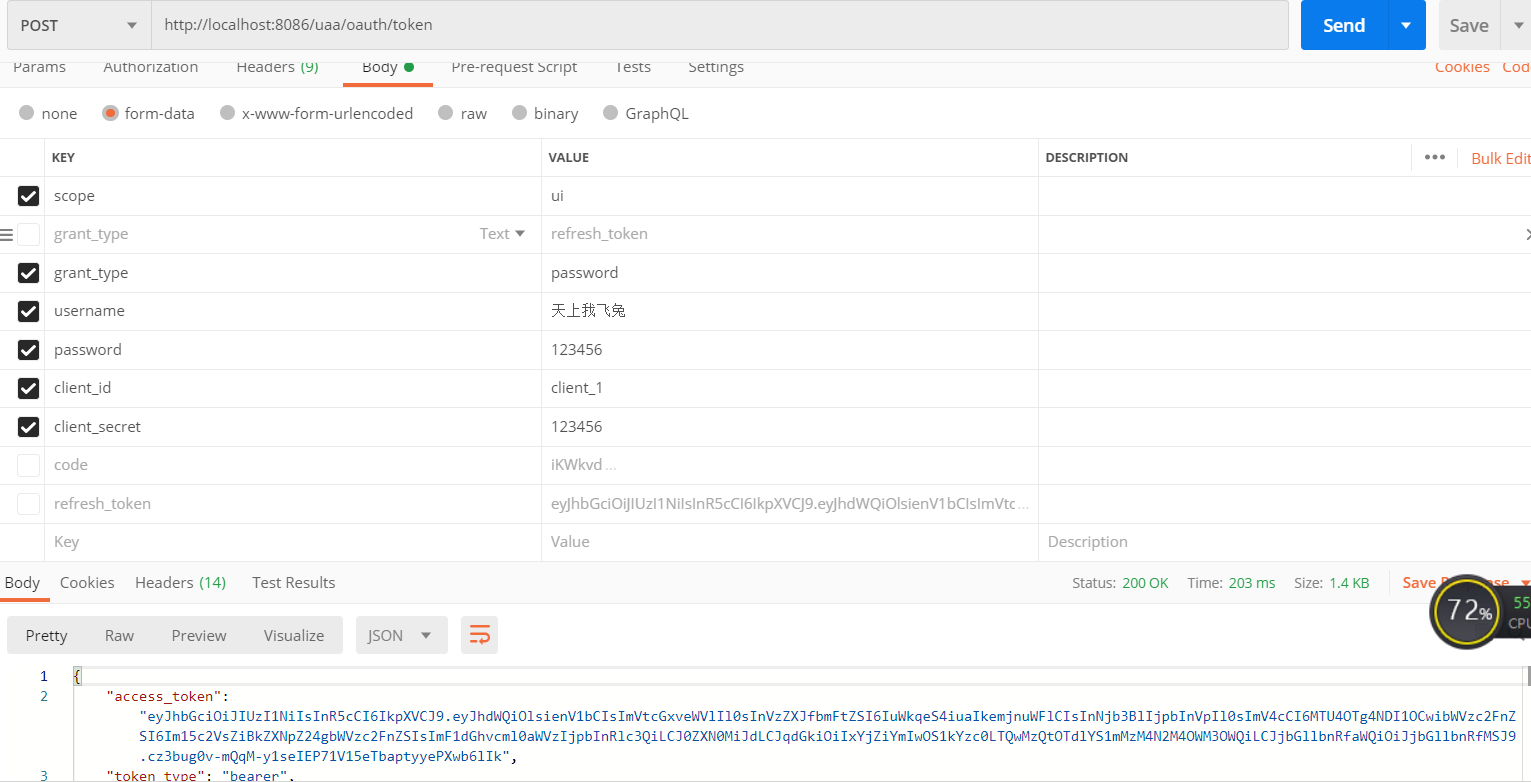Open the response Cookies tab
Image resolution: width=1531 pixels, height=782 pixels.
(x=87, y=583)
